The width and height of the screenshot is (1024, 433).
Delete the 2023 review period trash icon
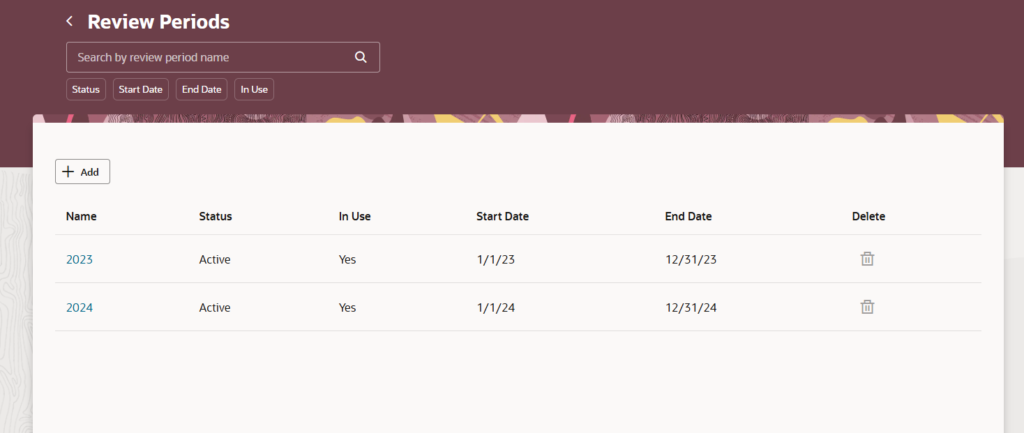tap(867, 259)
